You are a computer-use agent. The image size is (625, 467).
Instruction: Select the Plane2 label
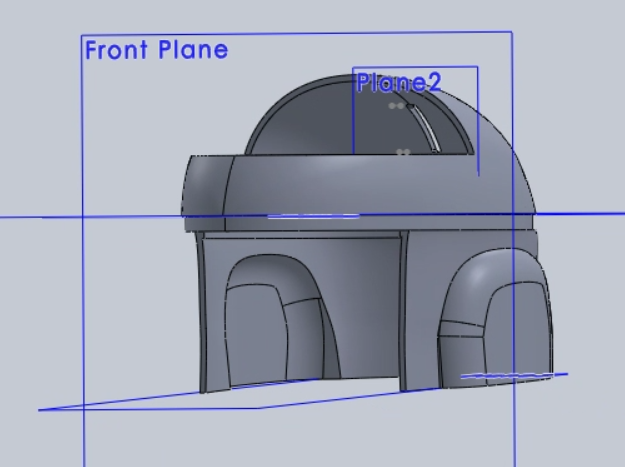399,82
